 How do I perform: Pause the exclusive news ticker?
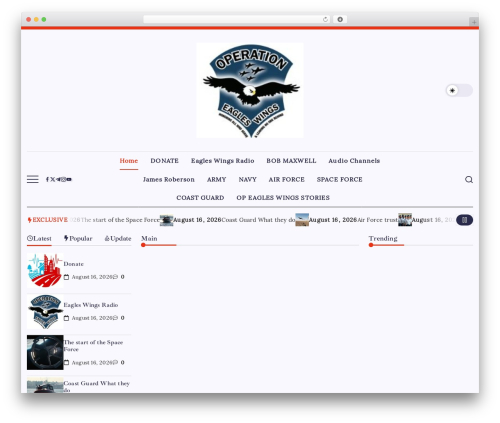click(464, 220)
